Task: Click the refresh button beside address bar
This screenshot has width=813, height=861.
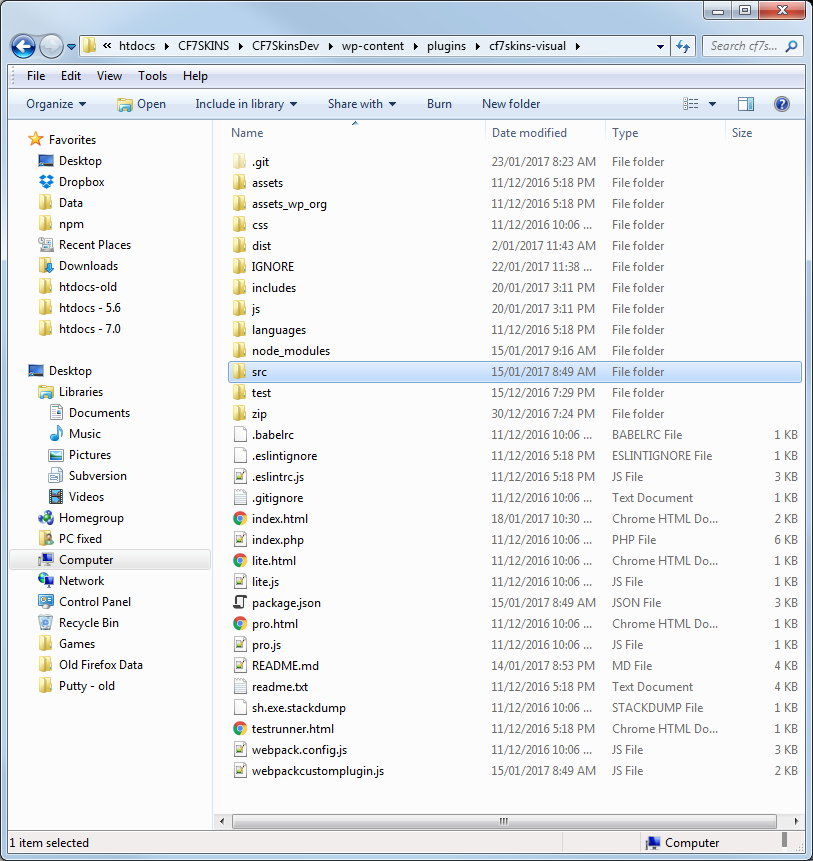Action: click(684, 46)
